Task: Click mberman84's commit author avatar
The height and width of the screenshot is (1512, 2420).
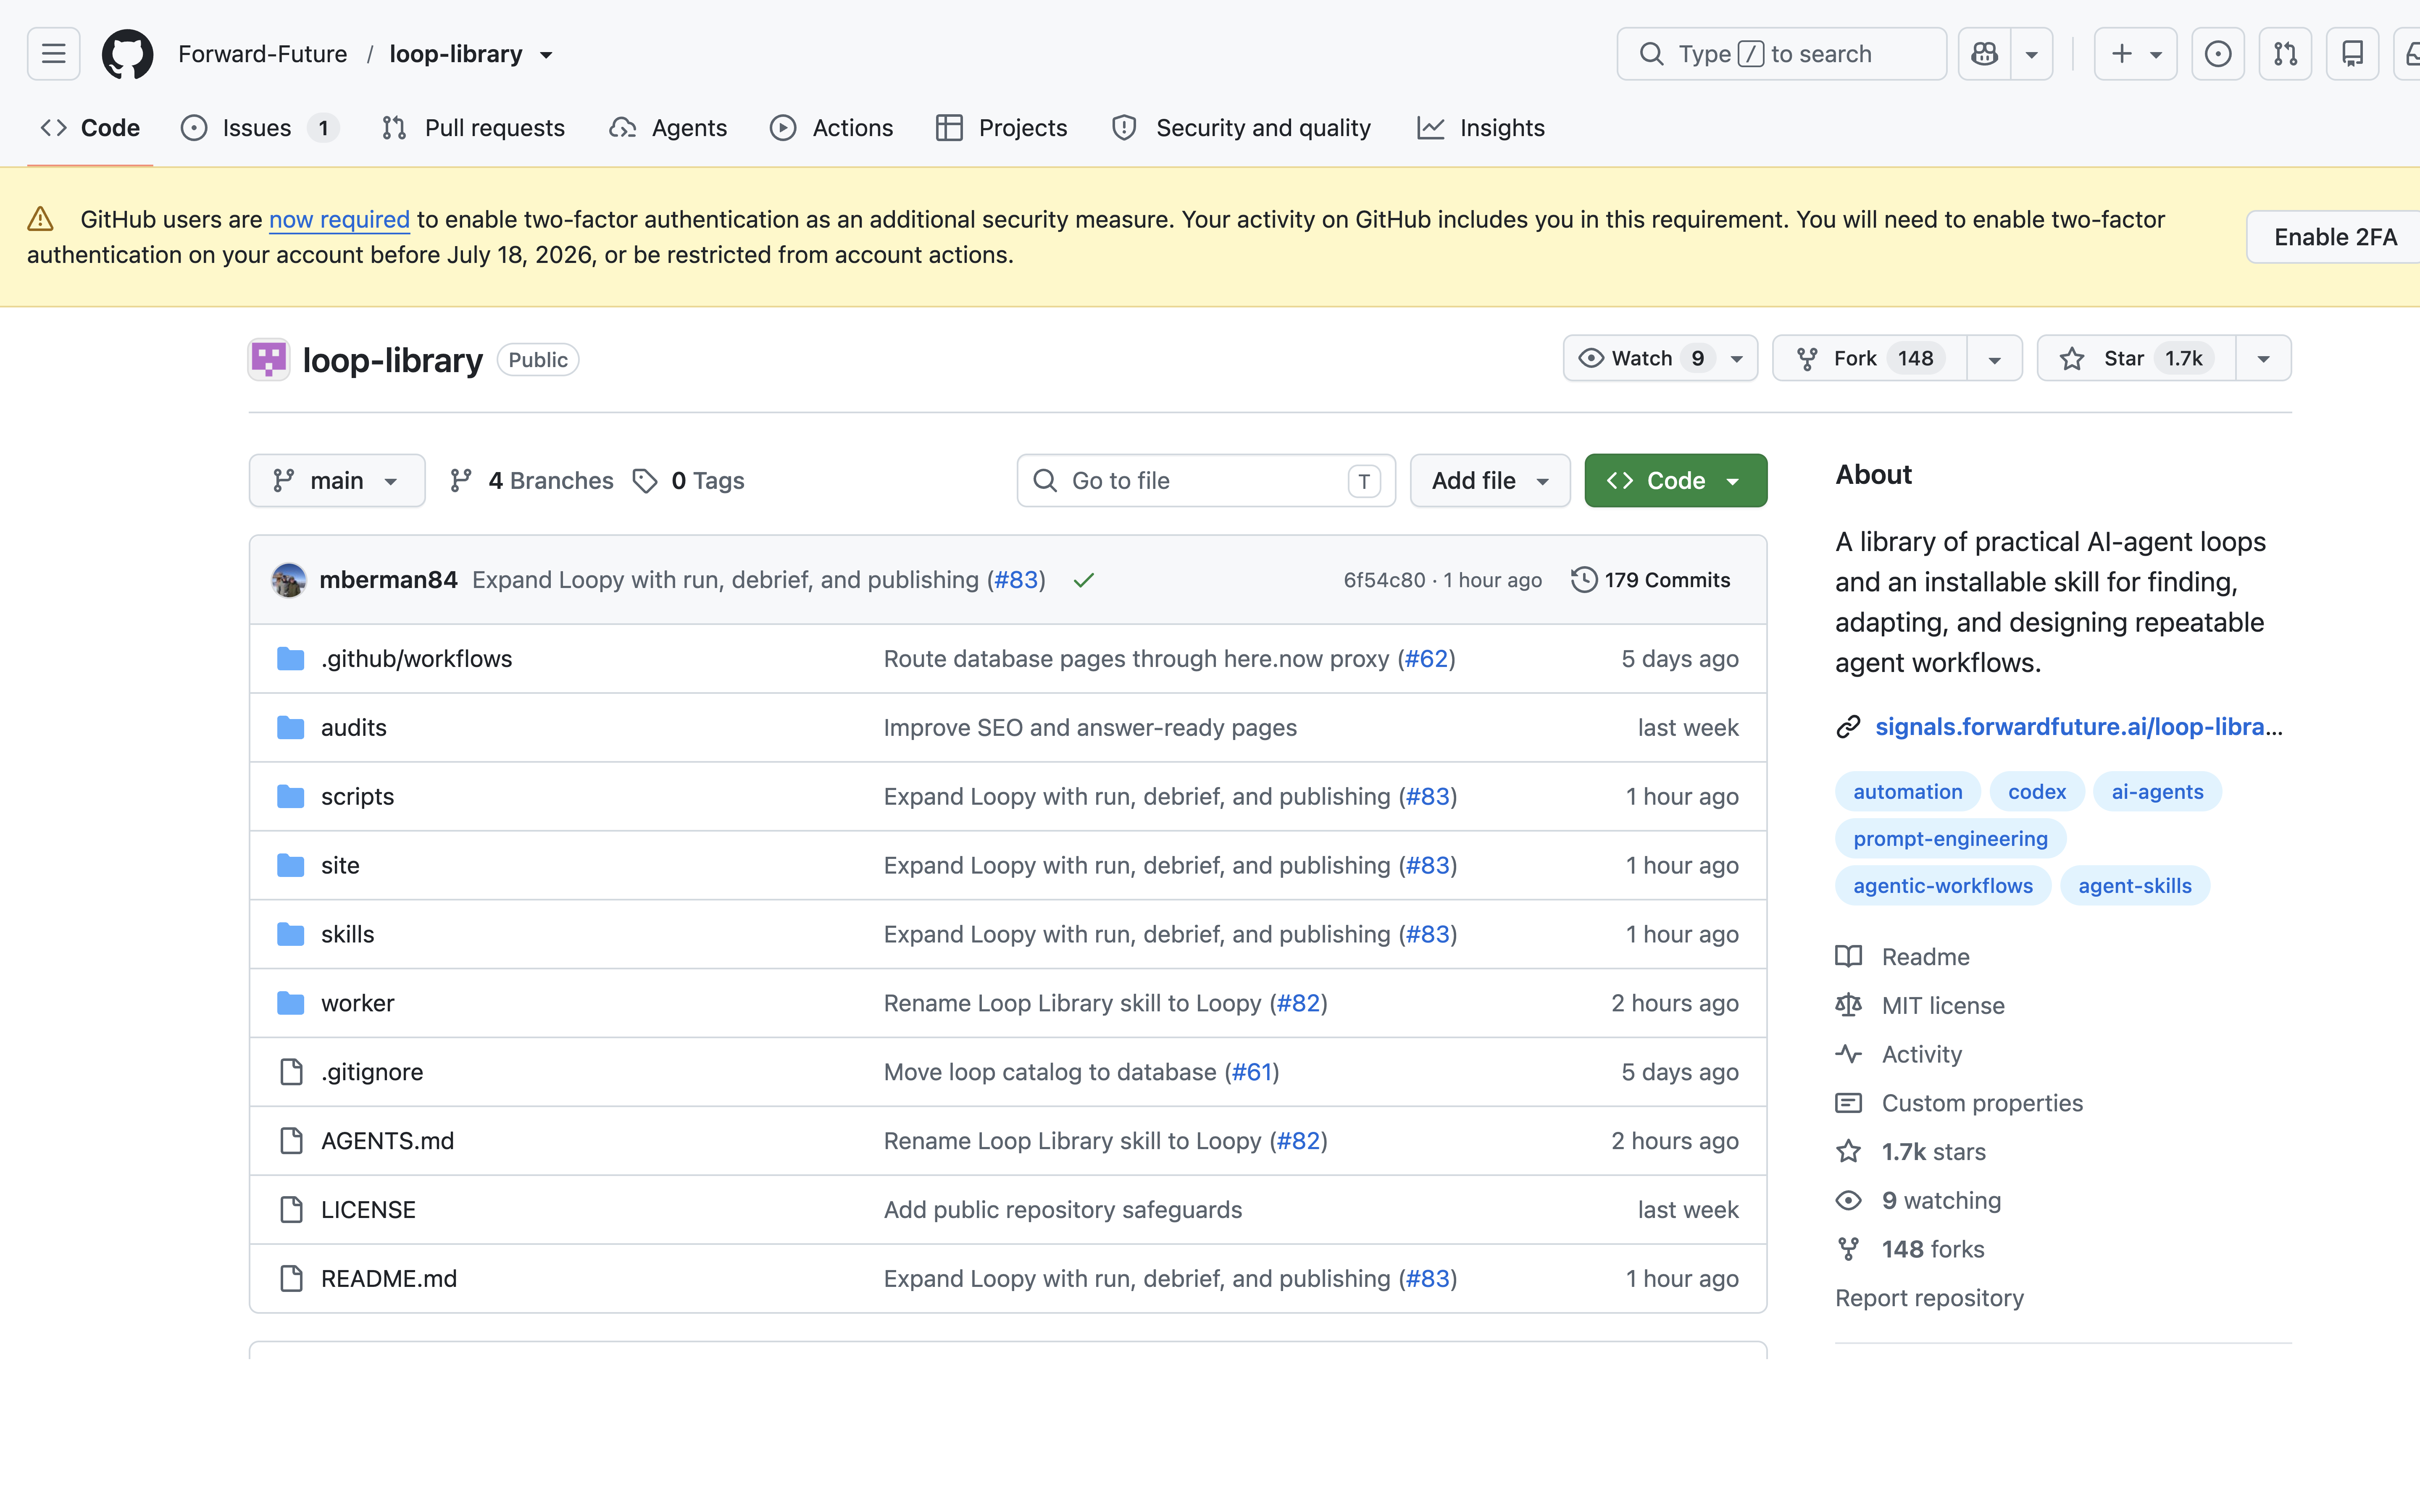Action: (289, 580)
